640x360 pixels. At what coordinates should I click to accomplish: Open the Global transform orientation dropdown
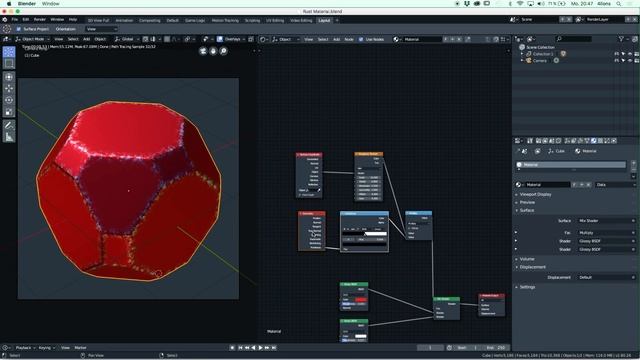click(127, 39)
